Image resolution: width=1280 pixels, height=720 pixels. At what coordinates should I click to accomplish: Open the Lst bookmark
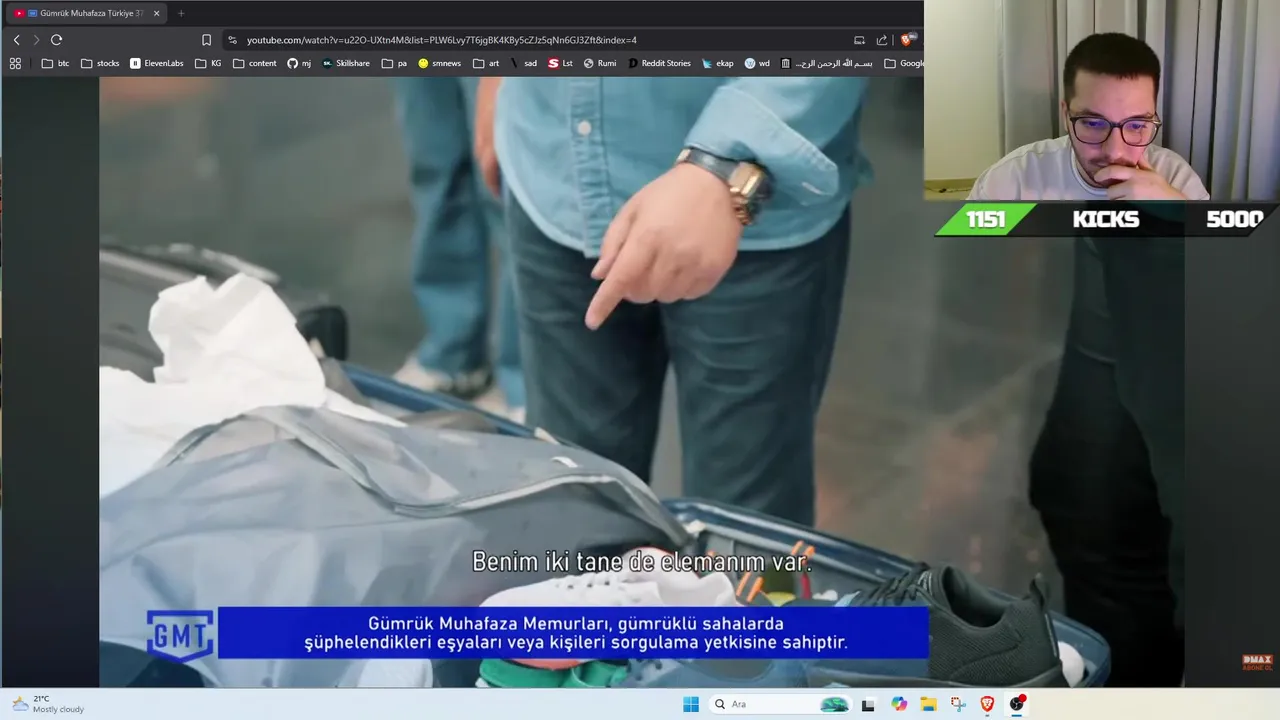point(561,63)
